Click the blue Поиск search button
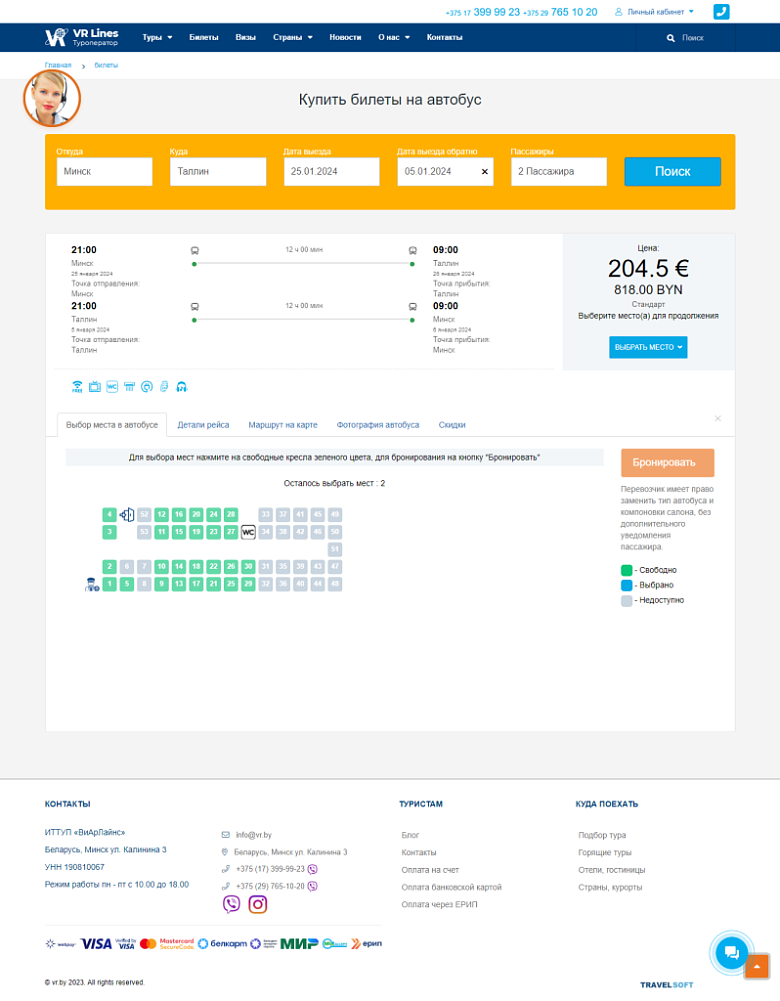780x1001 pixels. pos(673,172)
